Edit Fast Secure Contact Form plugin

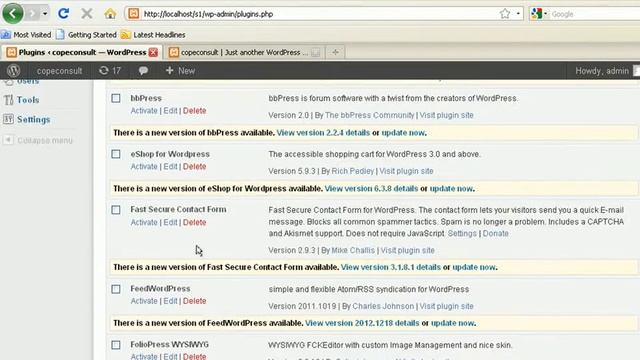click(x=170, y=222)
